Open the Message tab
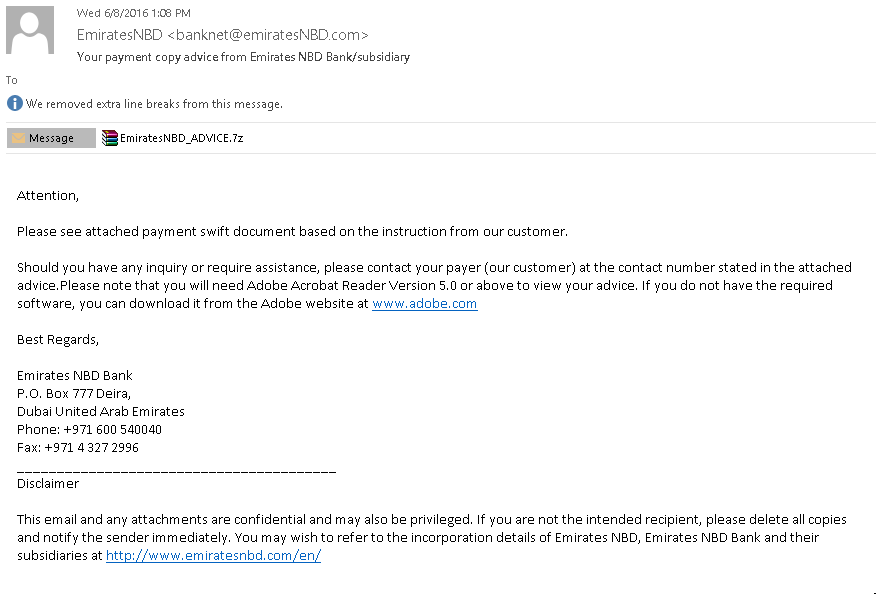The image size is (876, 601). click(51, 138)
